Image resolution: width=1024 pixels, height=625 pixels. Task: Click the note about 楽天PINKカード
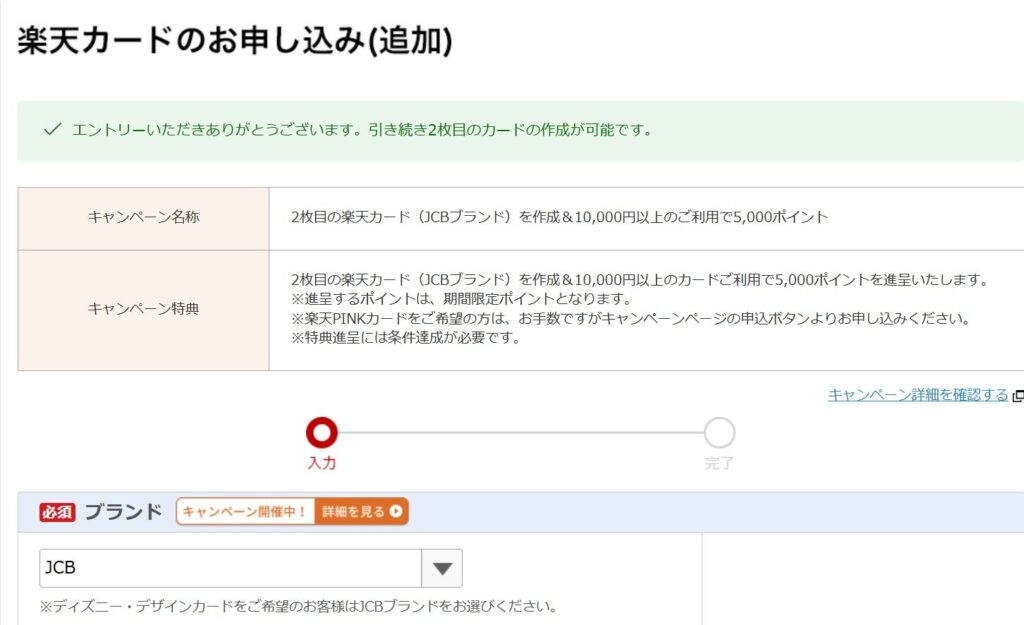631,319
